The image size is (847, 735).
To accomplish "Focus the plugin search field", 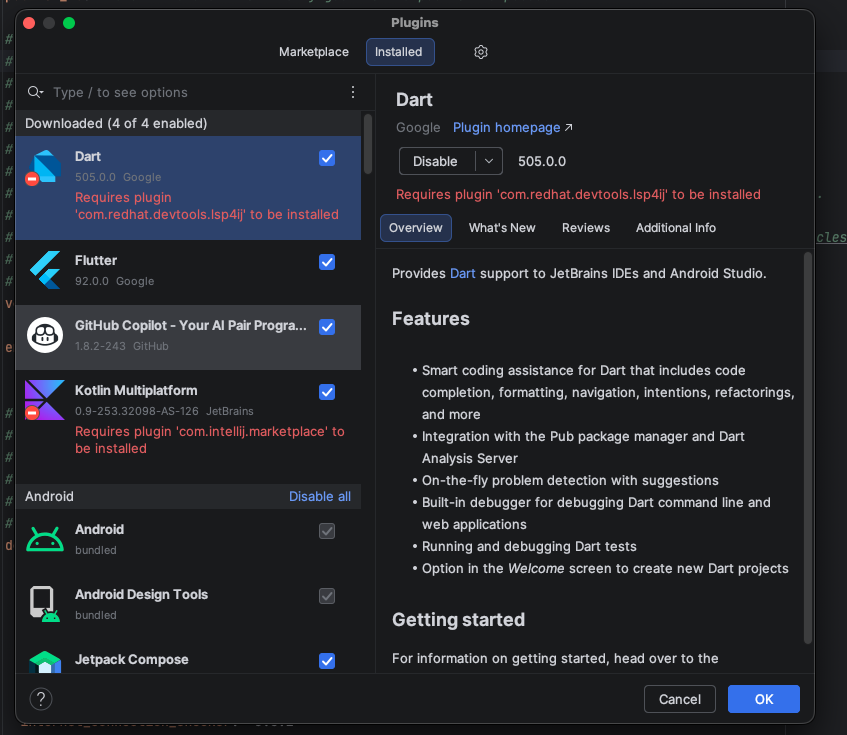I will coord(197,92).
